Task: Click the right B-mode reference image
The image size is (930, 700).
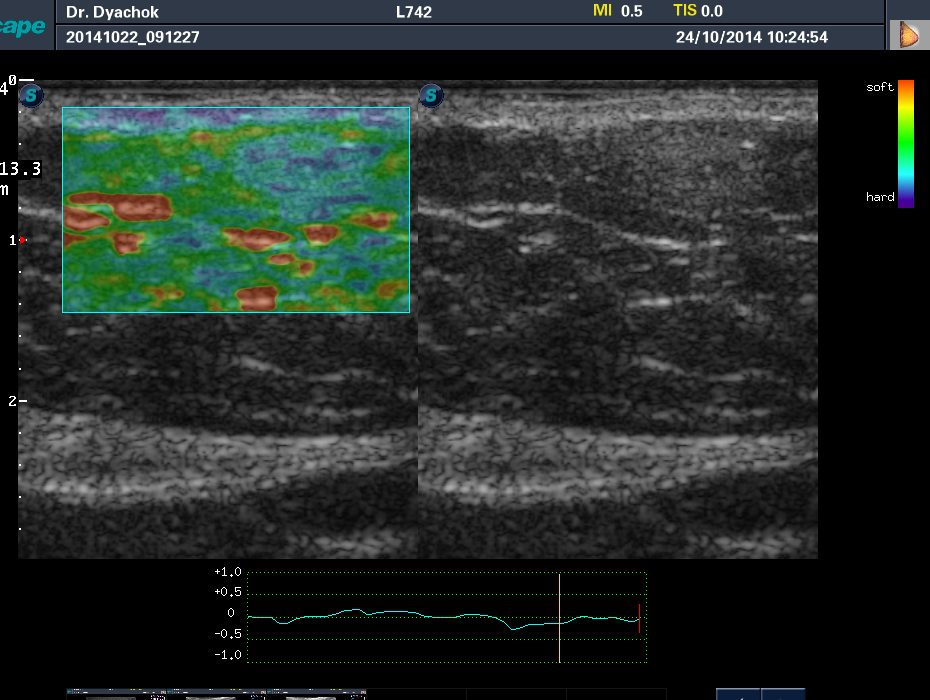Action: [618, 320]
